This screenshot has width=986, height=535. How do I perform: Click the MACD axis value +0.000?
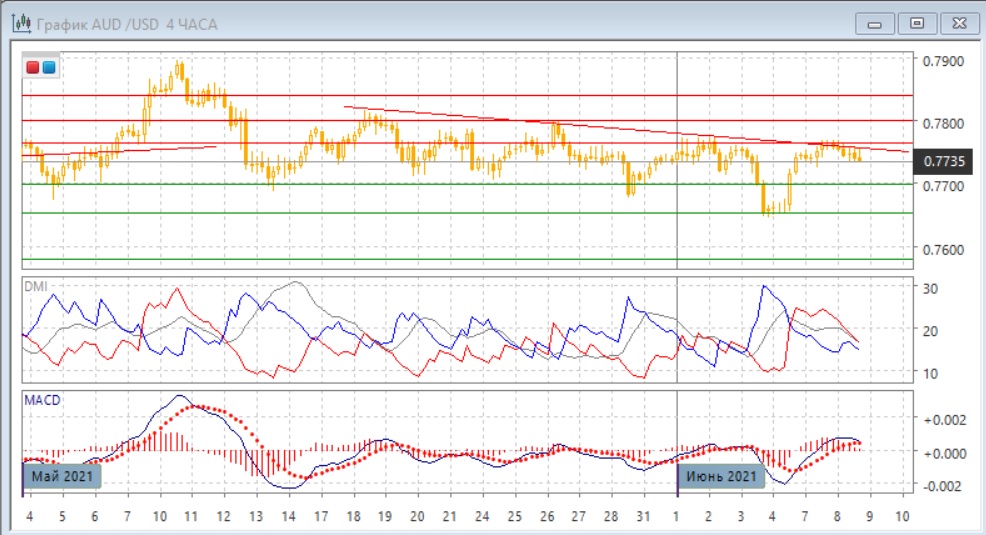coord(944,453)
